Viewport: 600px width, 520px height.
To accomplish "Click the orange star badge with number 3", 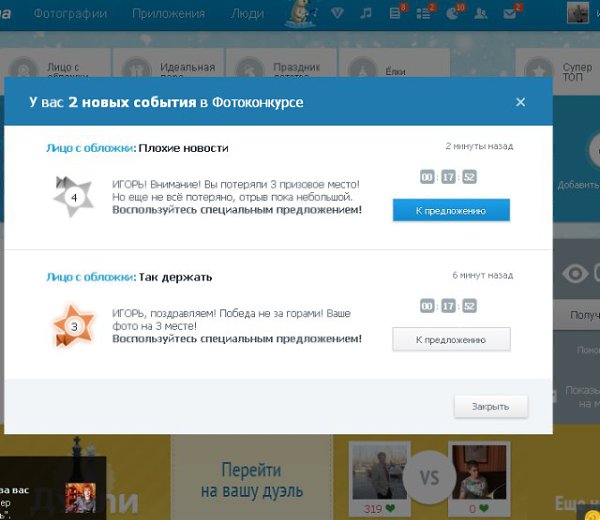I will point(73,326).
